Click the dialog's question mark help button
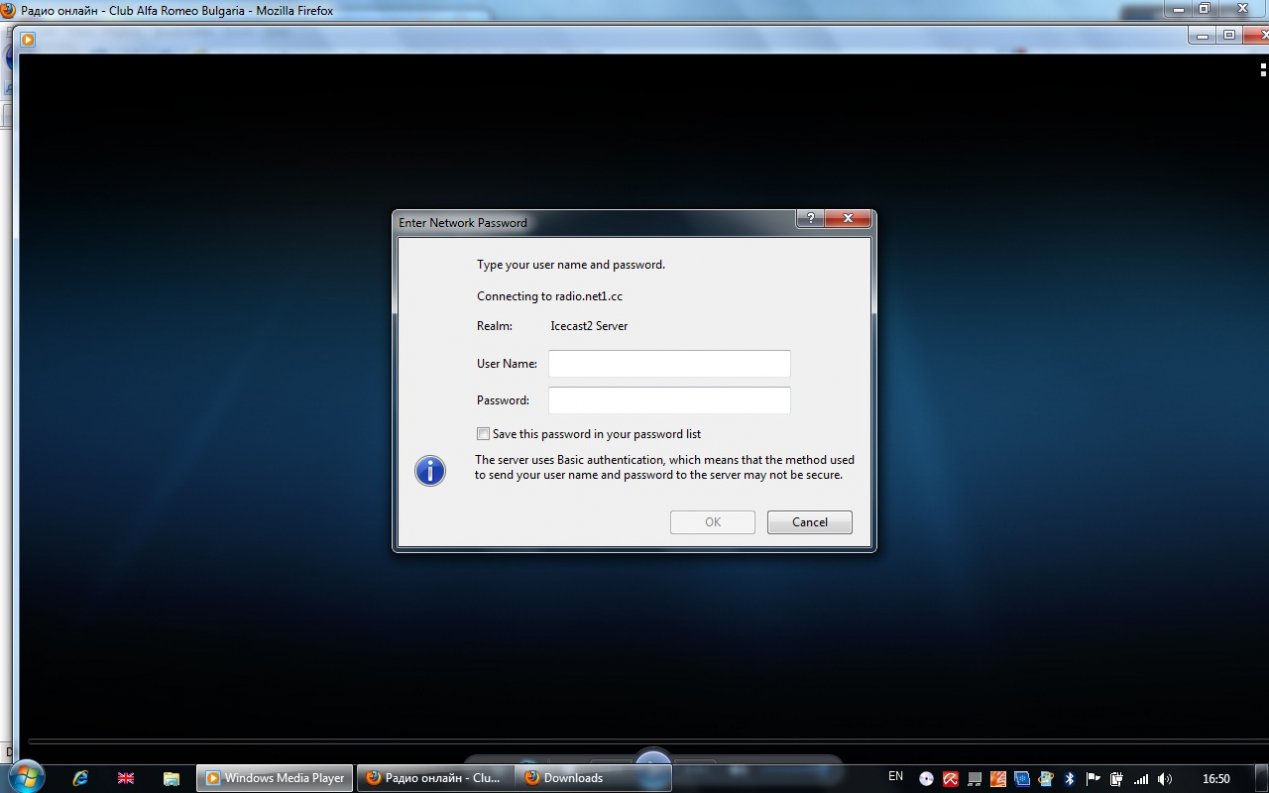Screen dimensions: 1269x793 (810, 219)
